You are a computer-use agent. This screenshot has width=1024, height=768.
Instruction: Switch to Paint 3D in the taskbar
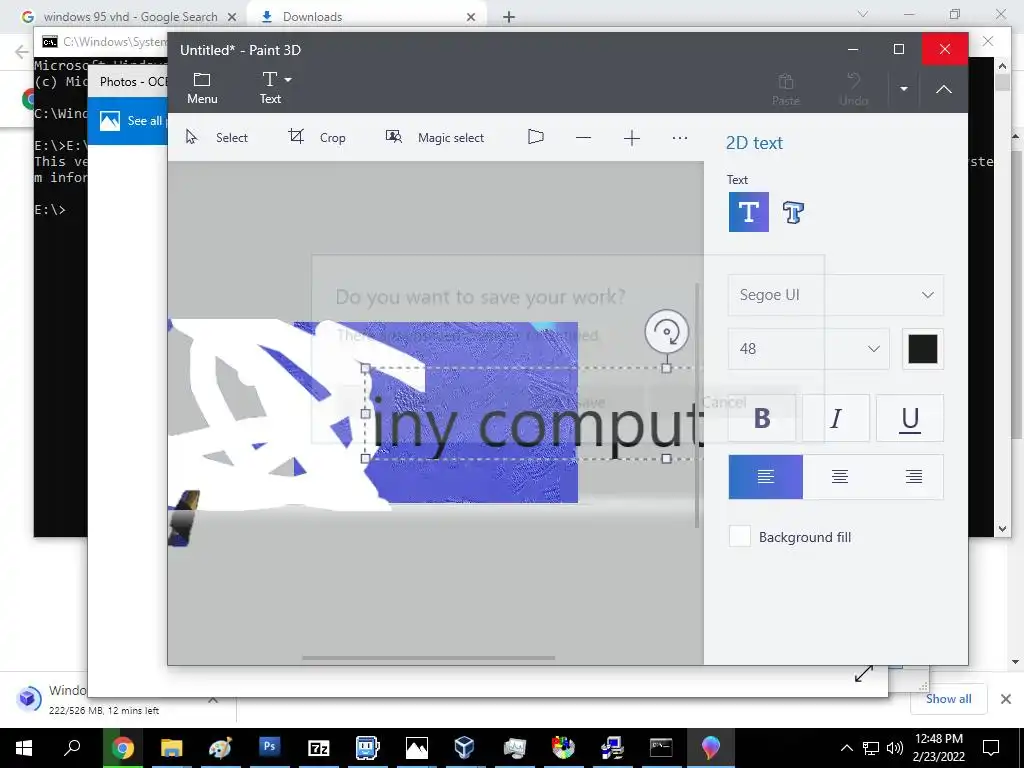[x=710, y=748]
